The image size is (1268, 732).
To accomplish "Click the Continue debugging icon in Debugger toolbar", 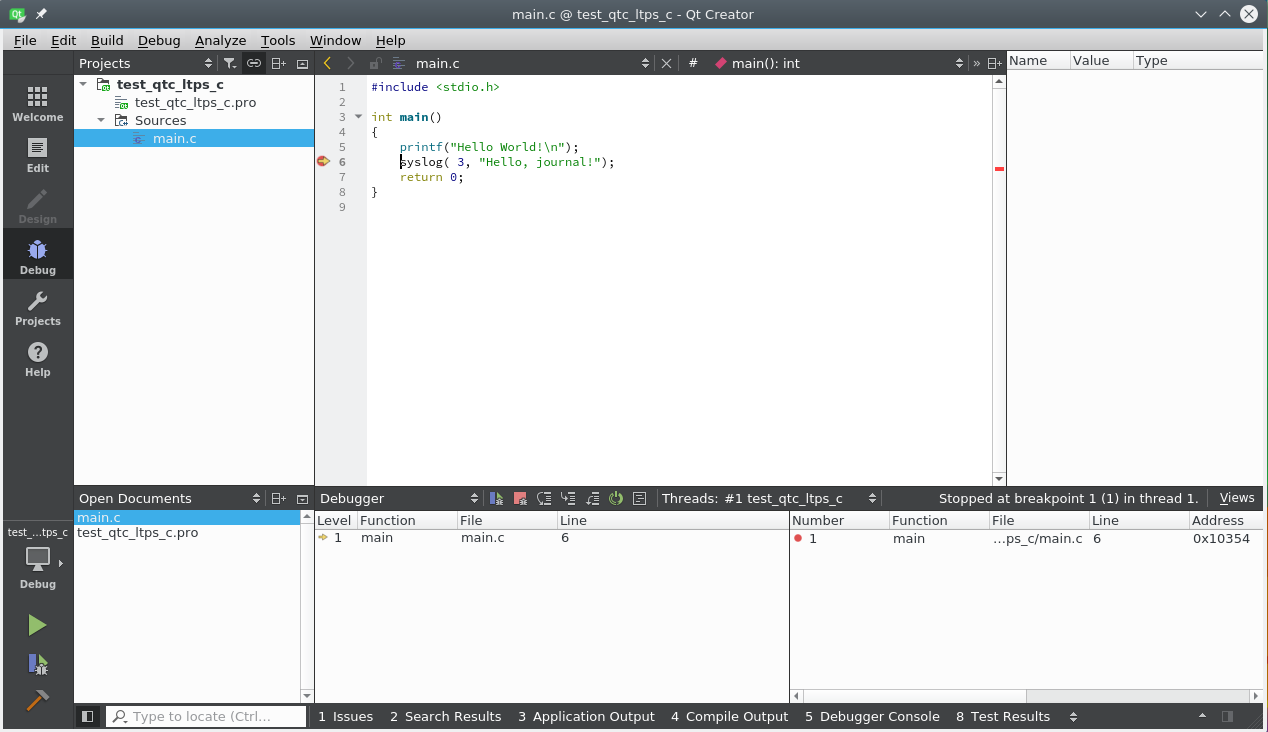I will [x=496, y=498].
